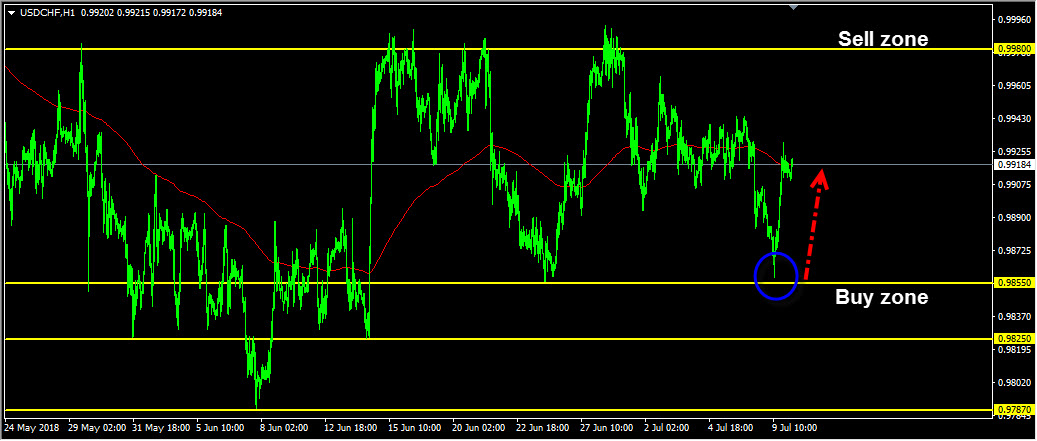The width and height of the screenshot is (1037, 441).
Task: Click the 0.98725 price axis label
Action: 1013,251
